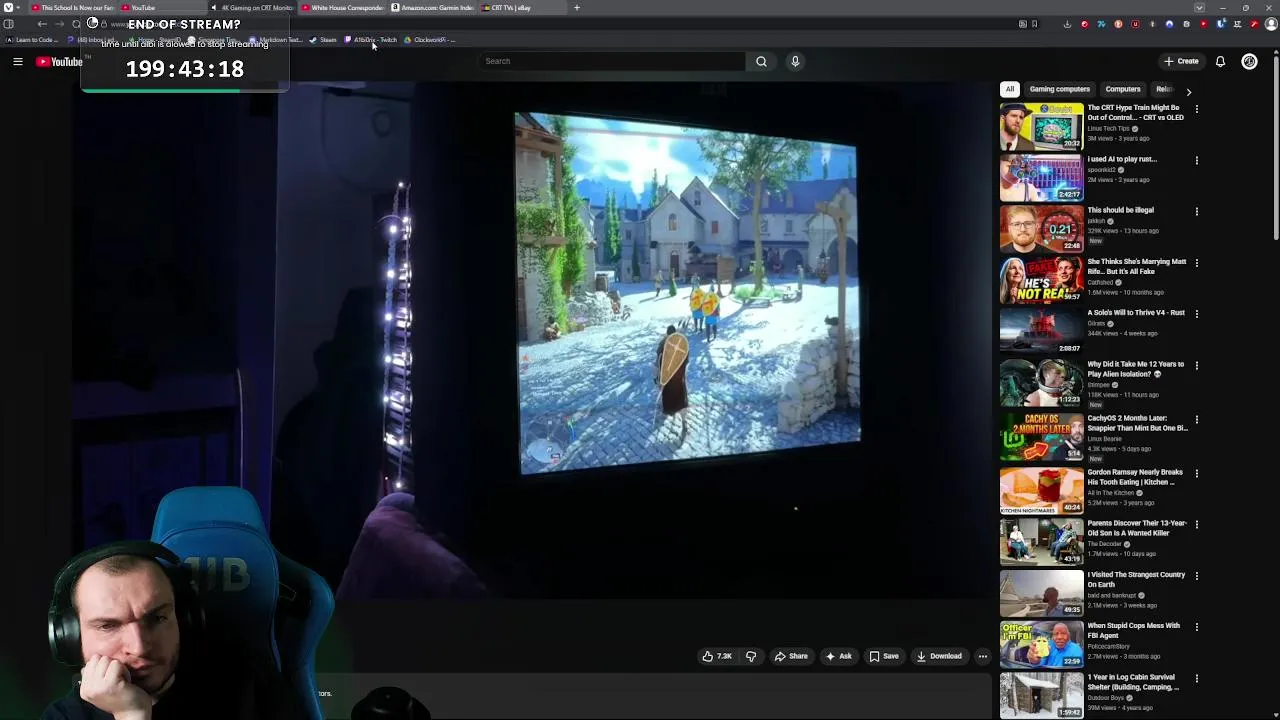The height and width of the screenshot is (720, 1280).
Task: Open the browser downloads icon in toolbar
Action: click(1067, 24)
